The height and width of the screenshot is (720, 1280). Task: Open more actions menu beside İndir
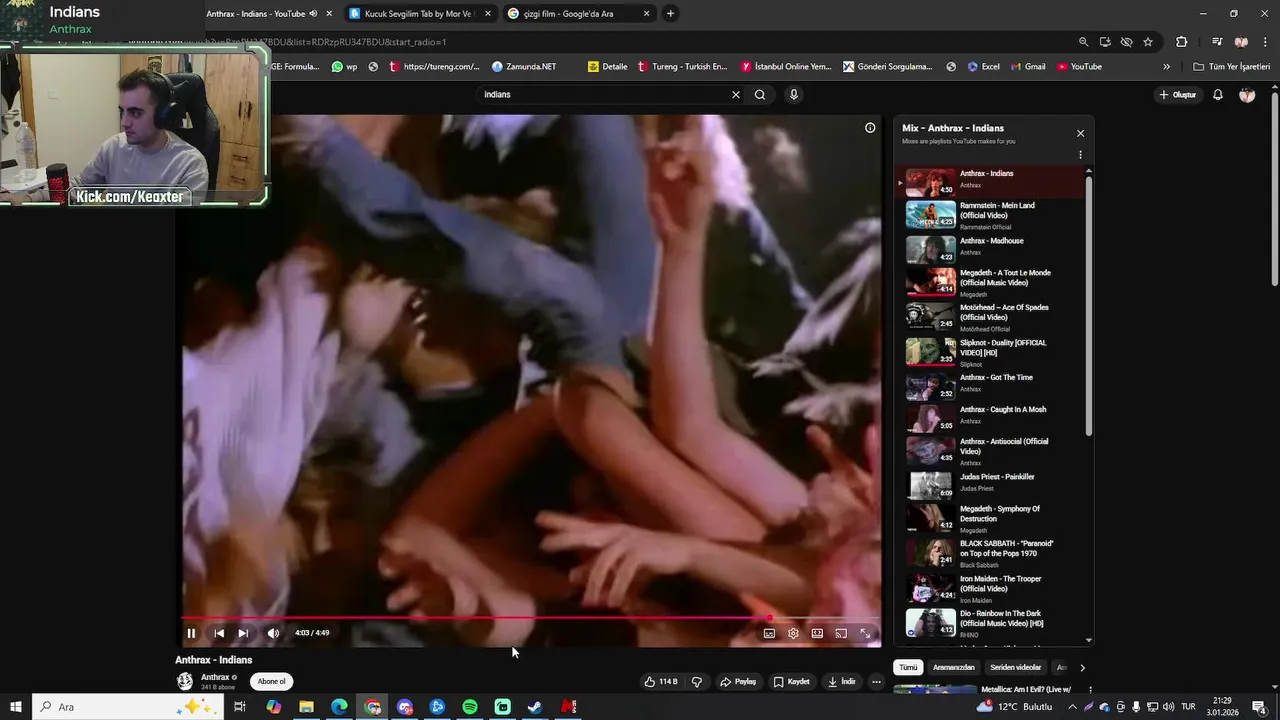(876, 682)
